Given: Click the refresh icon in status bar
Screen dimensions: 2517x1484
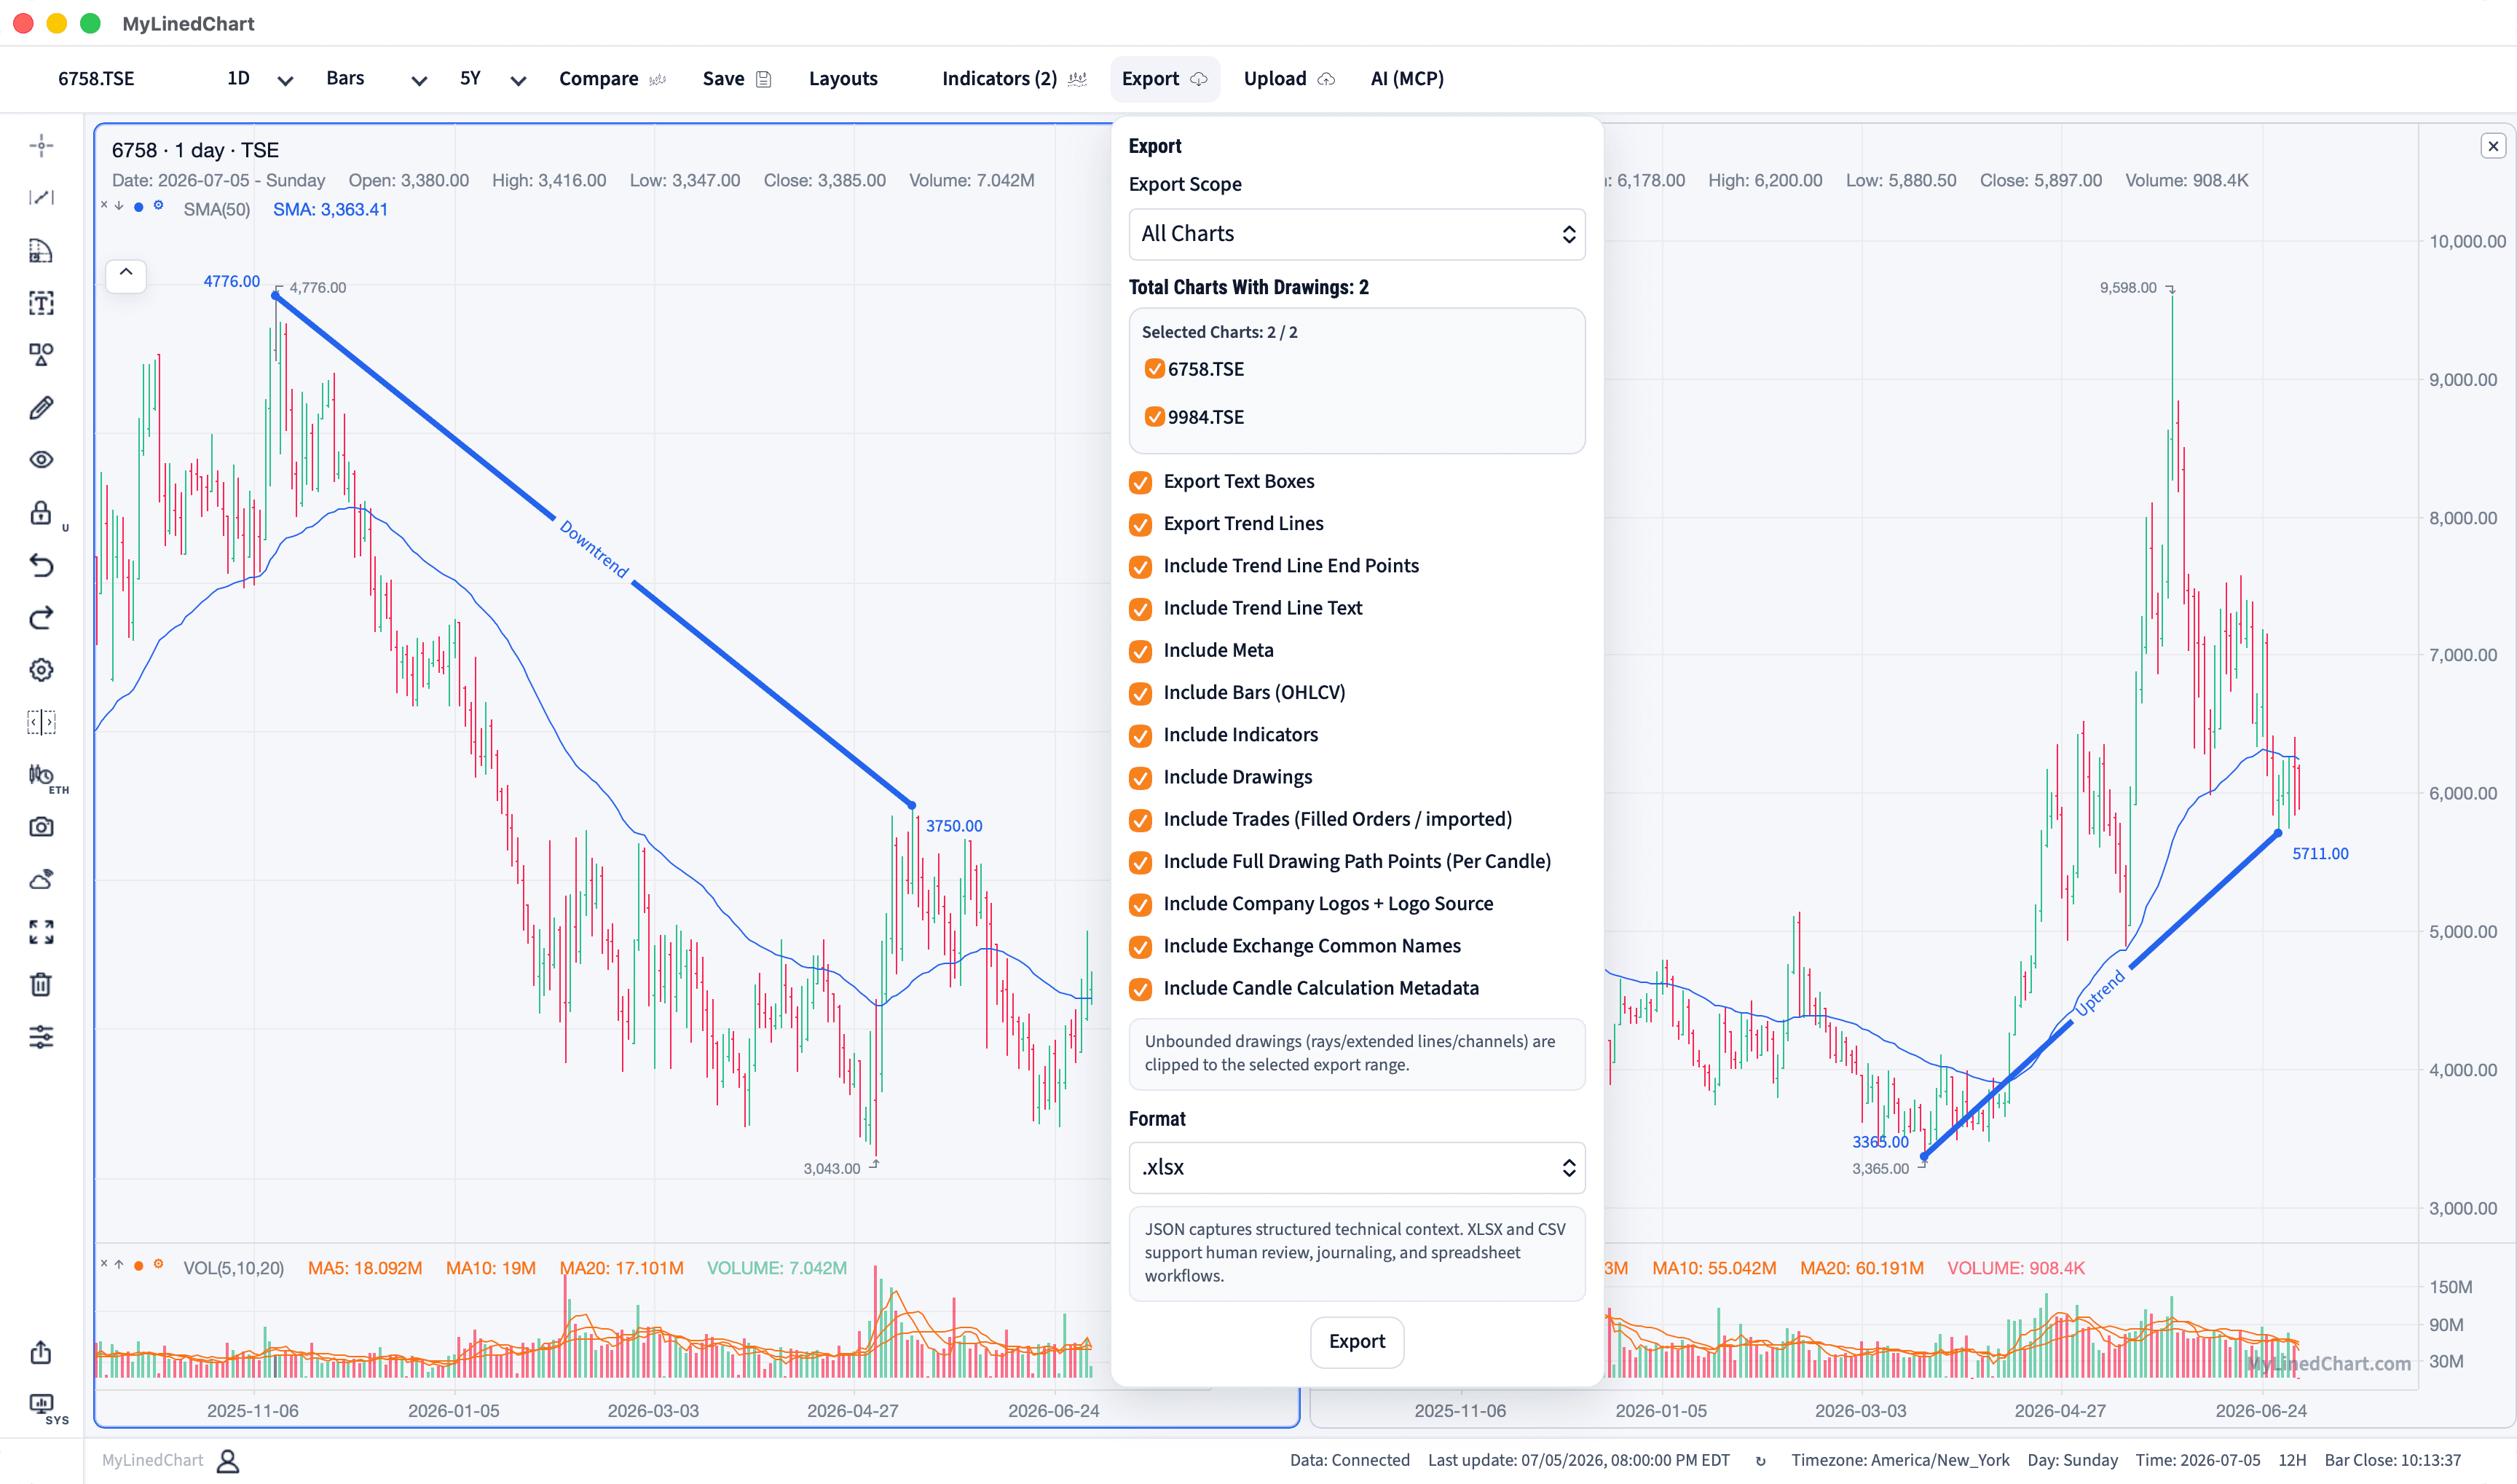Looking at the screenshot, I should click(x=1760, y=1461).
